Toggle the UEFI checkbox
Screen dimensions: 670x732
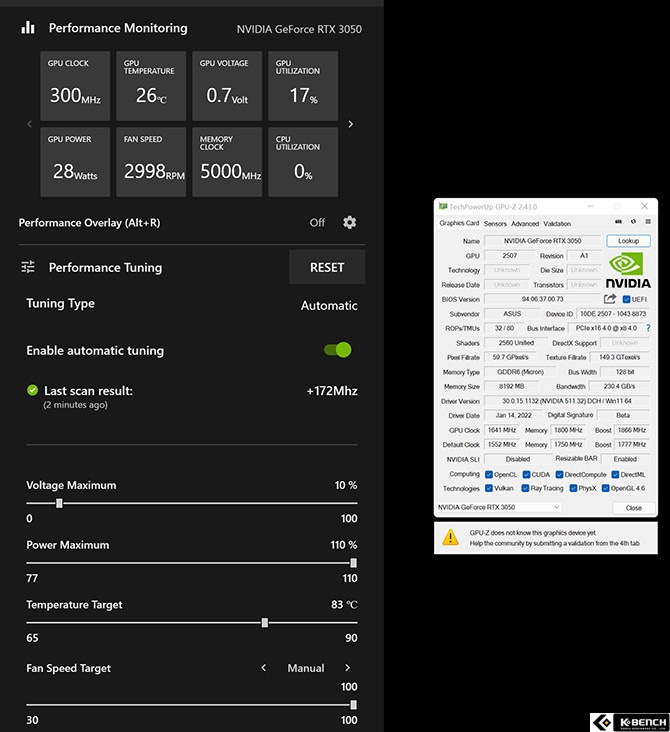(627, 299)
